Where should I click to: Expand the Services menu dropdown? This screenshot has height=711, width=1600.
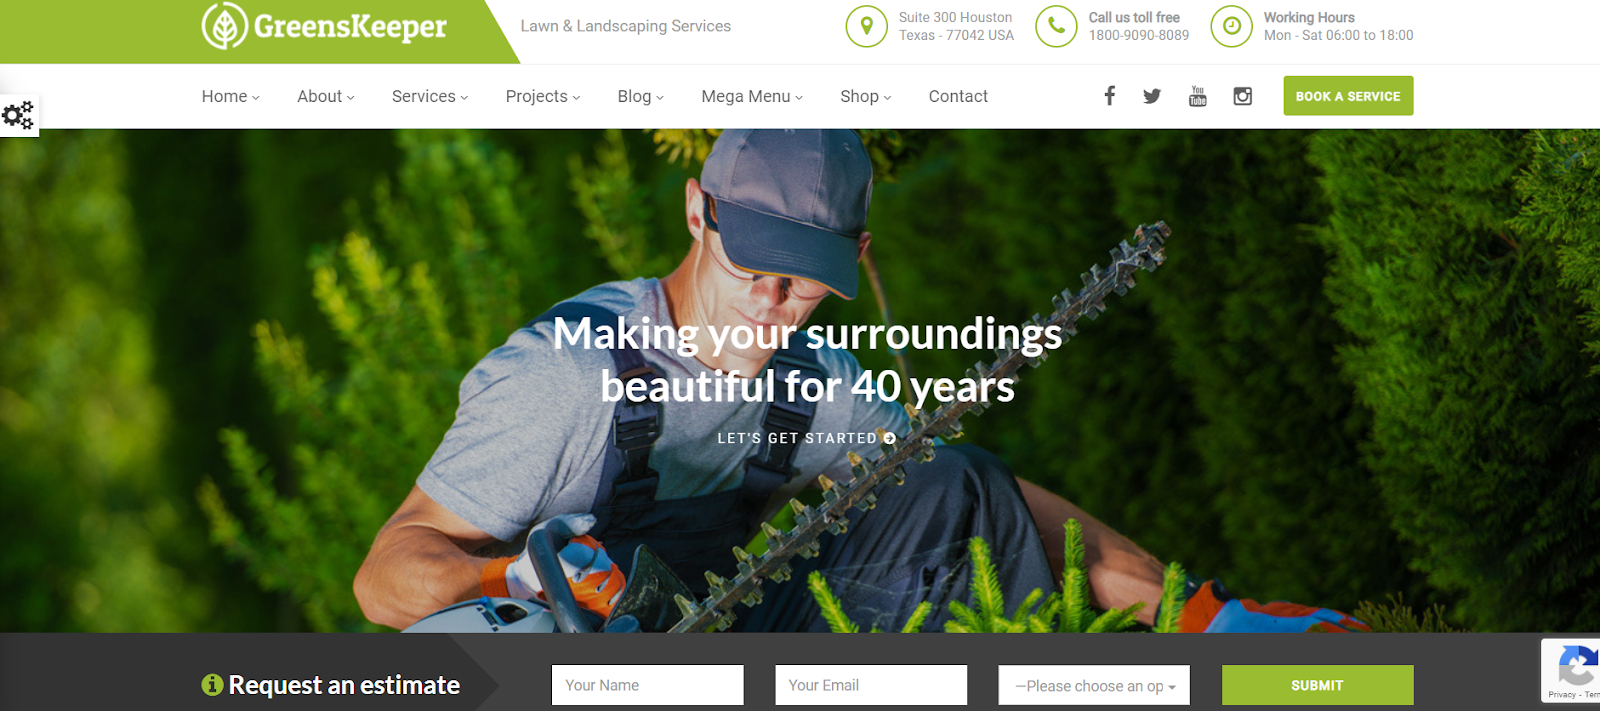(430, 96)
